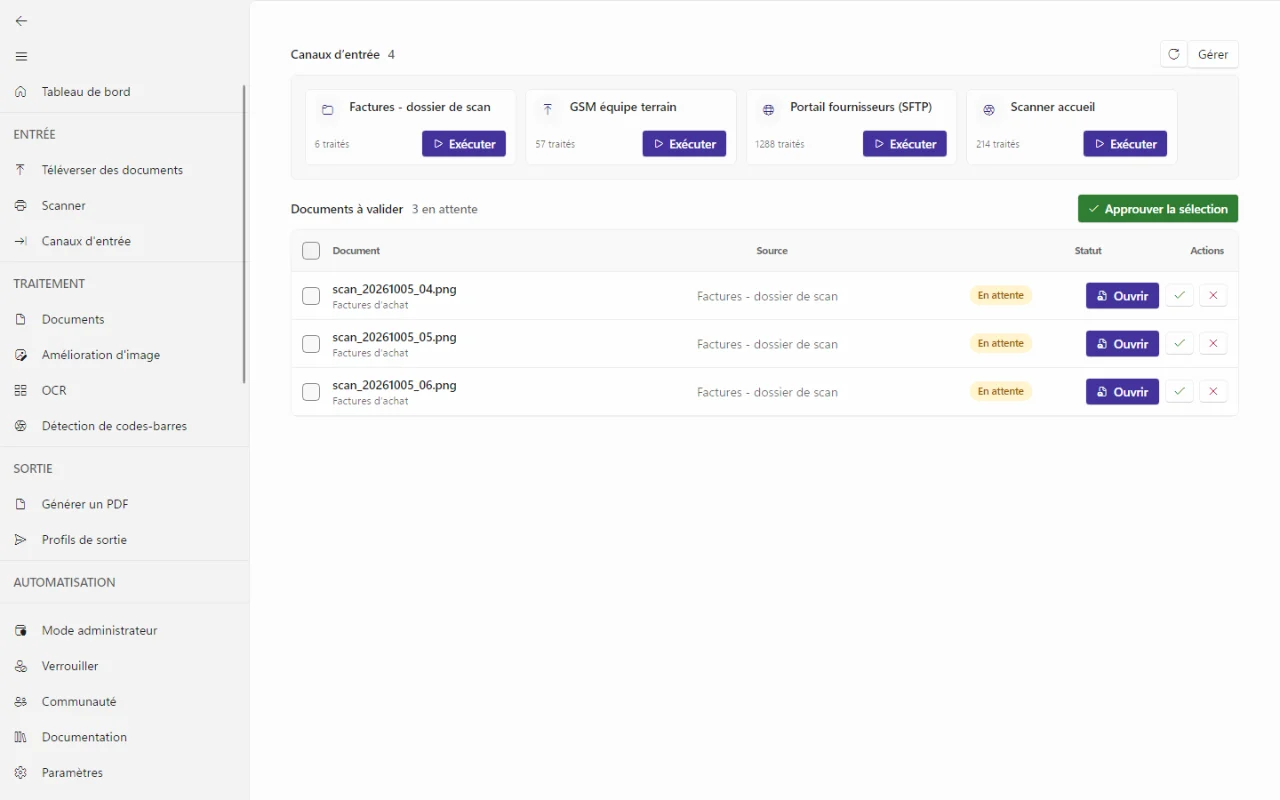
Task: Go back using the back arrow icon
Action: click(21, 21)
